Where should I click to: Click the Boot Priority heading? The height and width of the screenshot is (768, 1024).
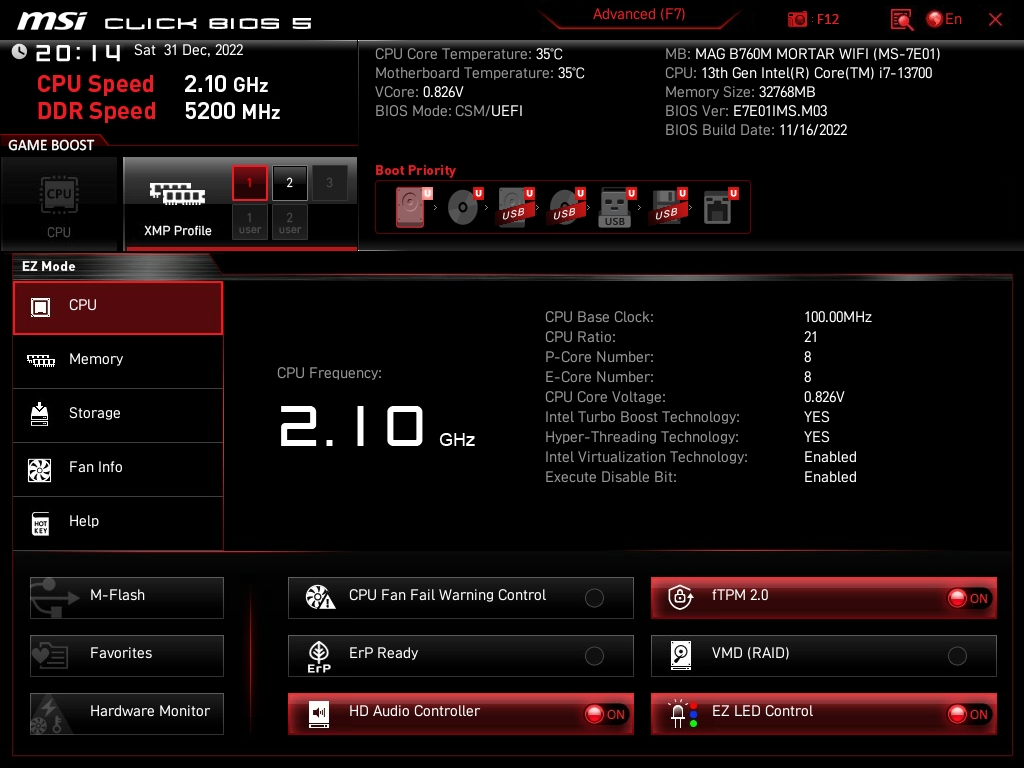point(415,170)
